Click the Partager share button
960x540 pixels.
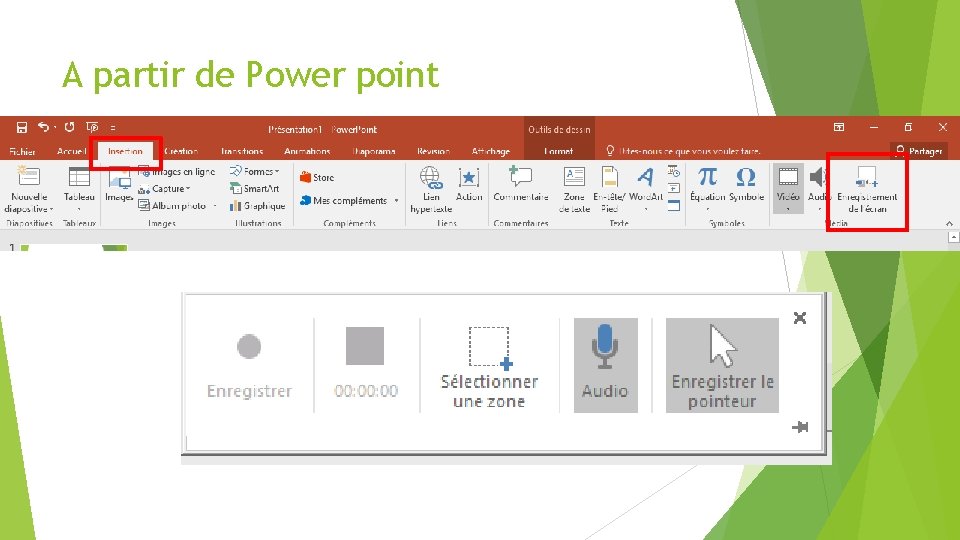(919, 151)
